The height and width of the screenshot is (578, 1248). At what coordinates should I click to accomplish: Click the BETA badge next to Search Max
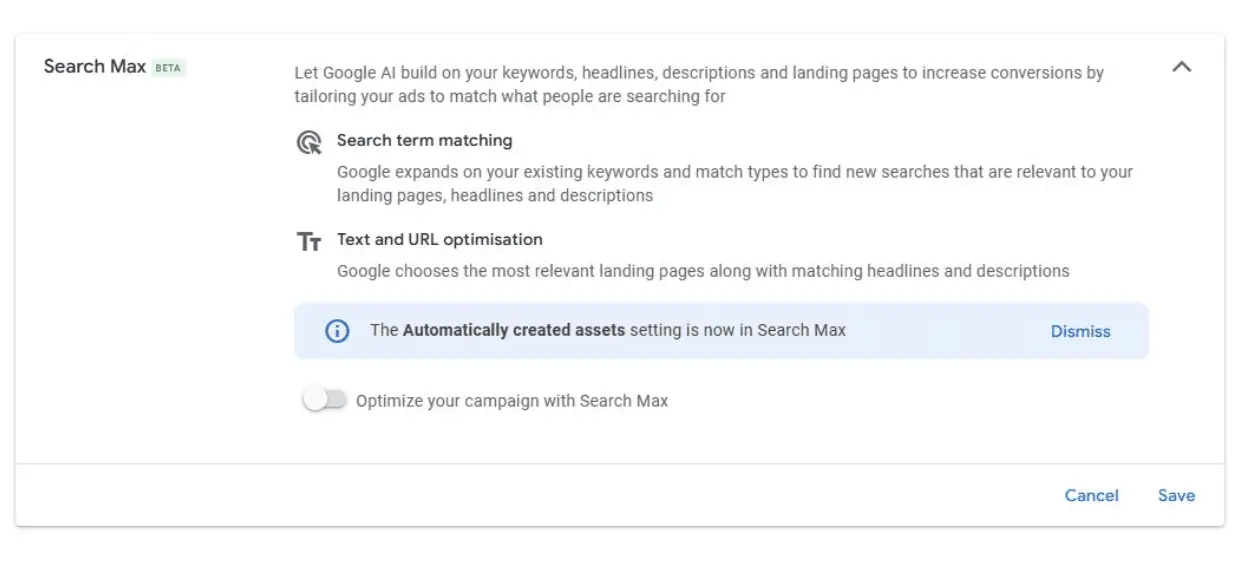pyautogui.click(x=167, y=67)
